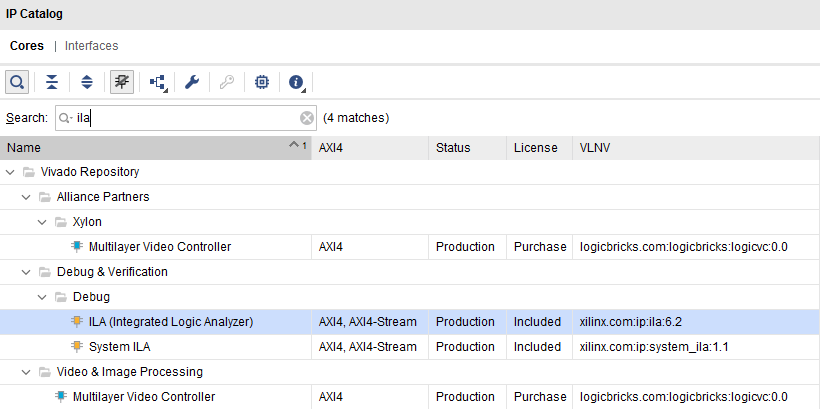
Task: Click the search options magnifier in search box
Action: pyautogui.click(x=66, y=118)
